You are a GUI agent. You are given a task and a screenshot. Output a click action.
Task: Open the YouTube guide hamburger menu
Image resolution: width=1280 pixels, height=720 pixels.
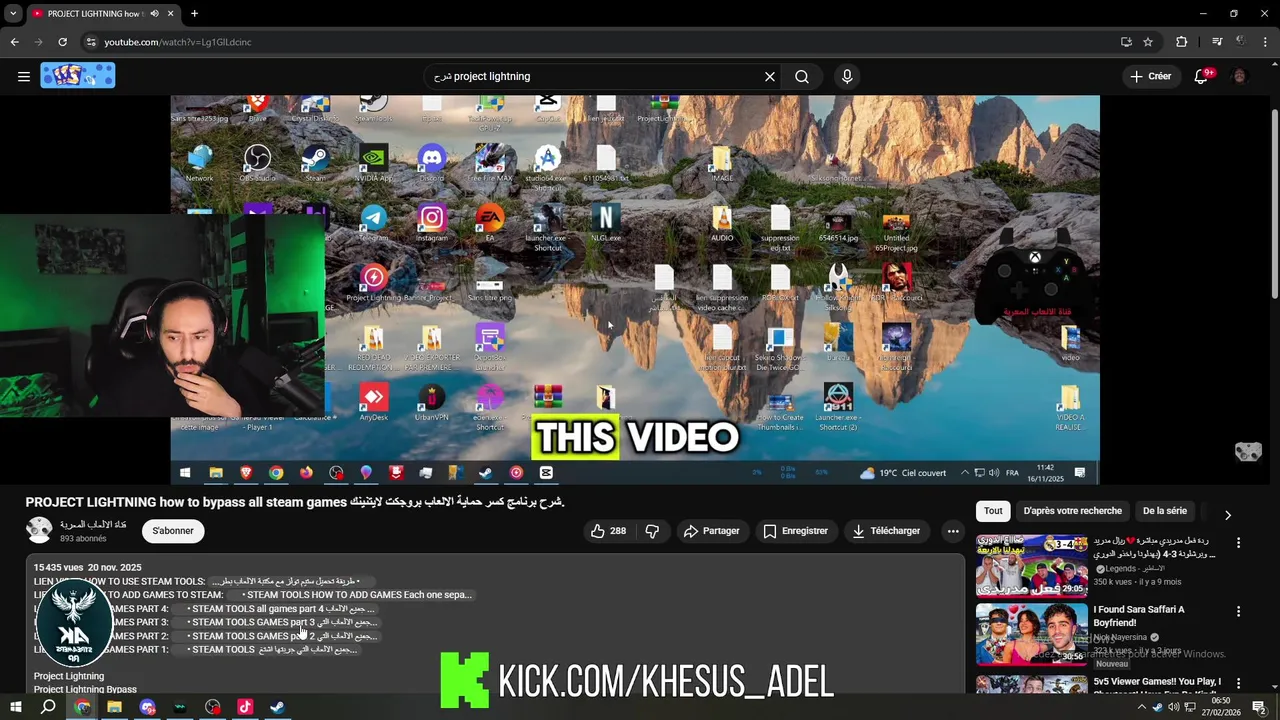[x=24, y=76]
